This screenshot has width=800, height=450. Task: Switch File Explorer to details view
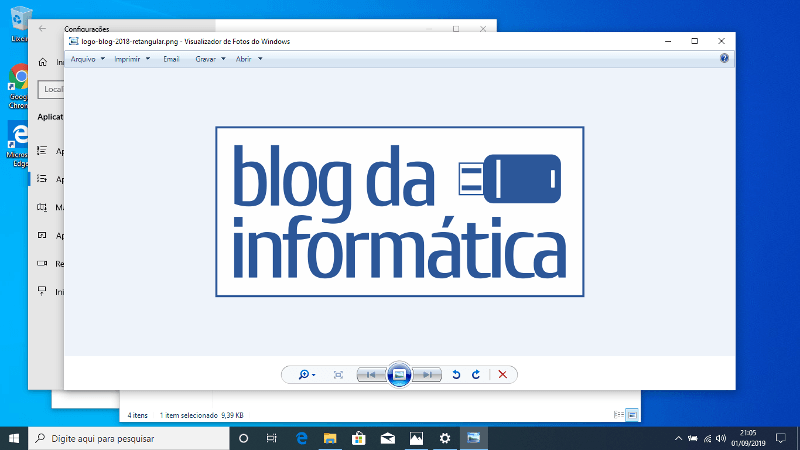click(x=618, y=415)
